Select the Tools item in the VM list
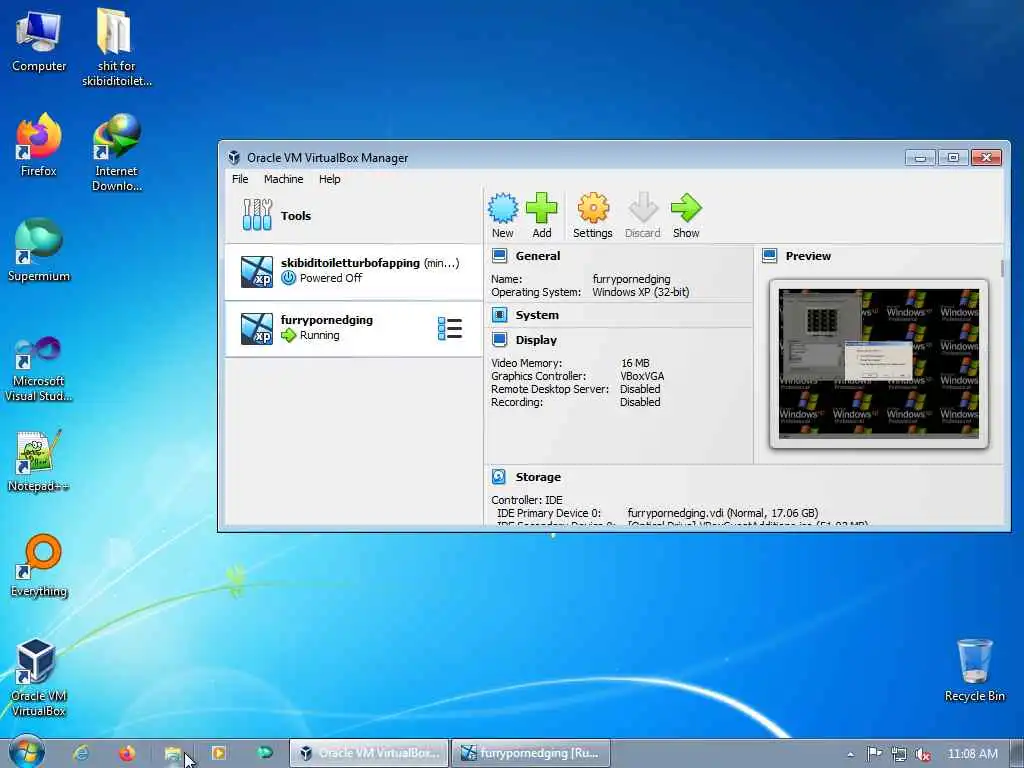The image size is (1024, 768). 353,216
